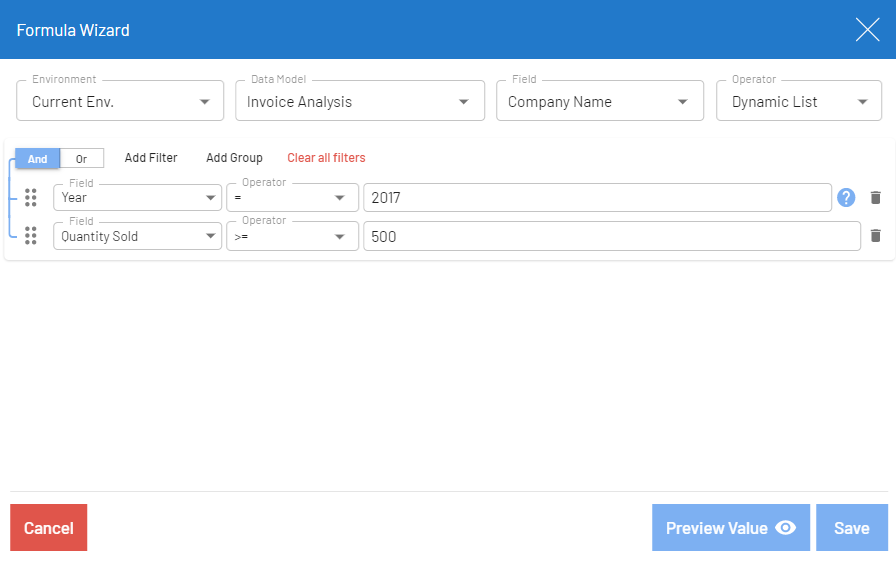
Task: Clear all filters
Action: click(x=326, y=158)
